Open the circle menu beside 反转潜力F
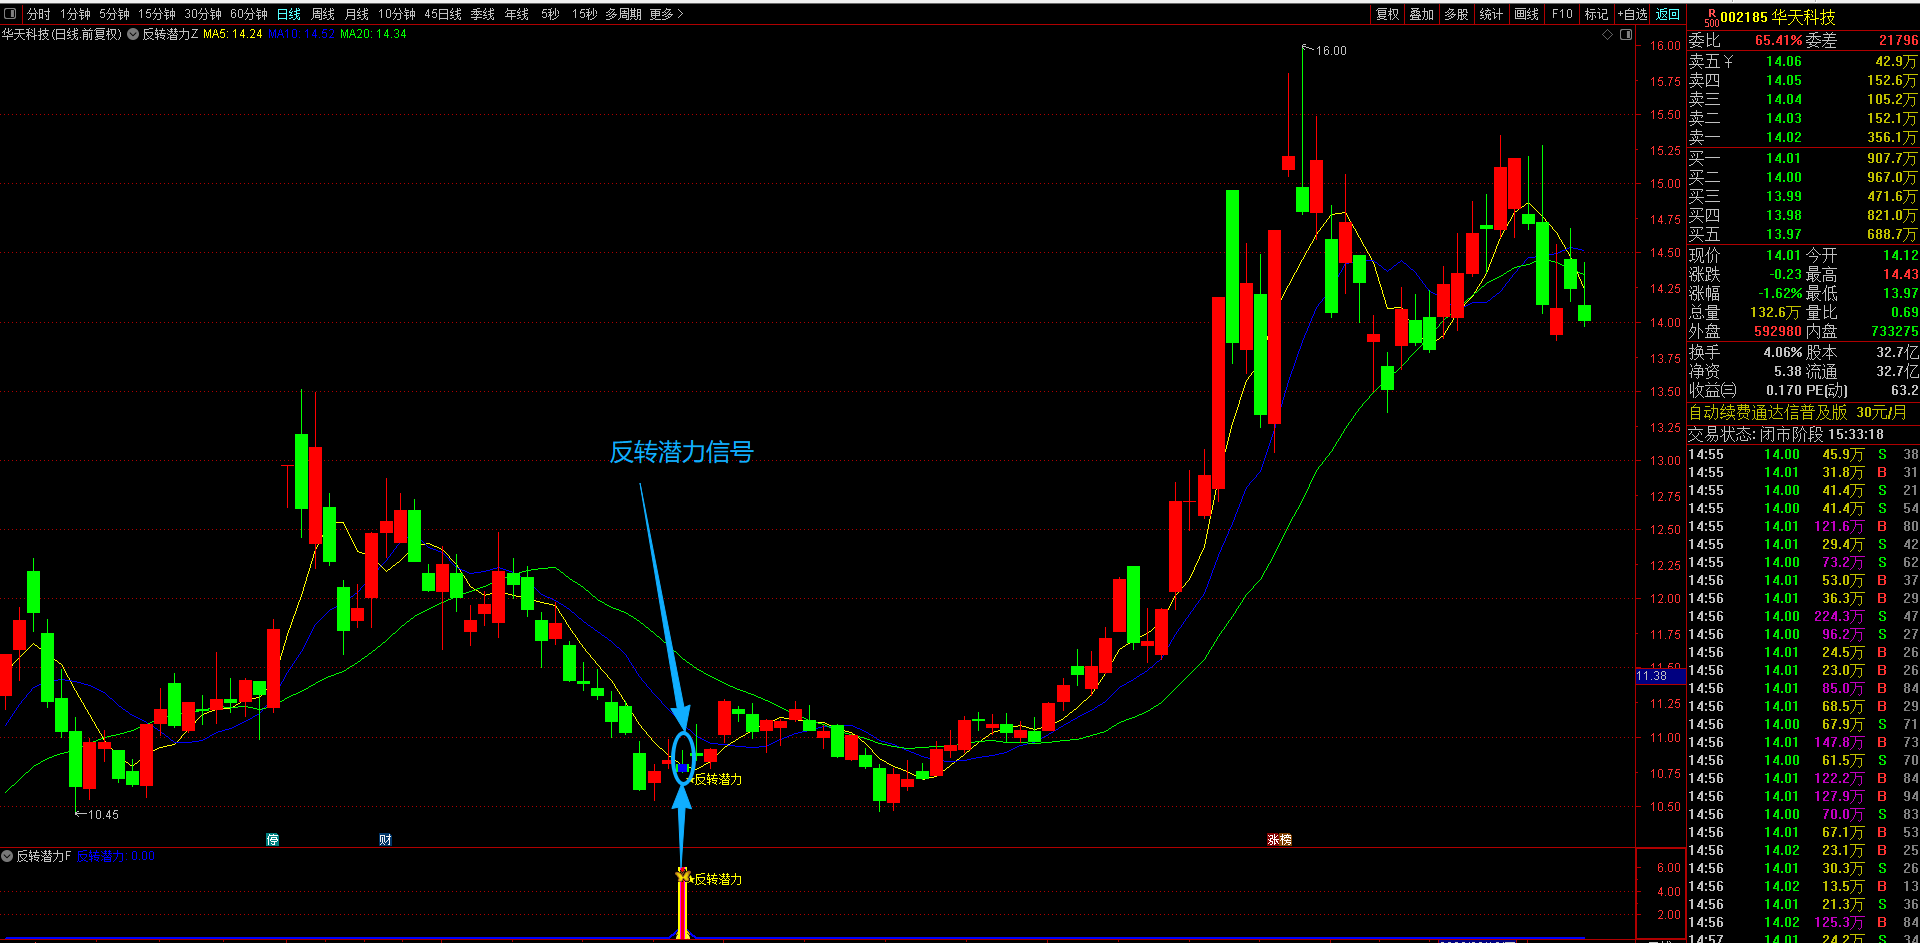The image size is (1920, 943). [x=7, y=856]
